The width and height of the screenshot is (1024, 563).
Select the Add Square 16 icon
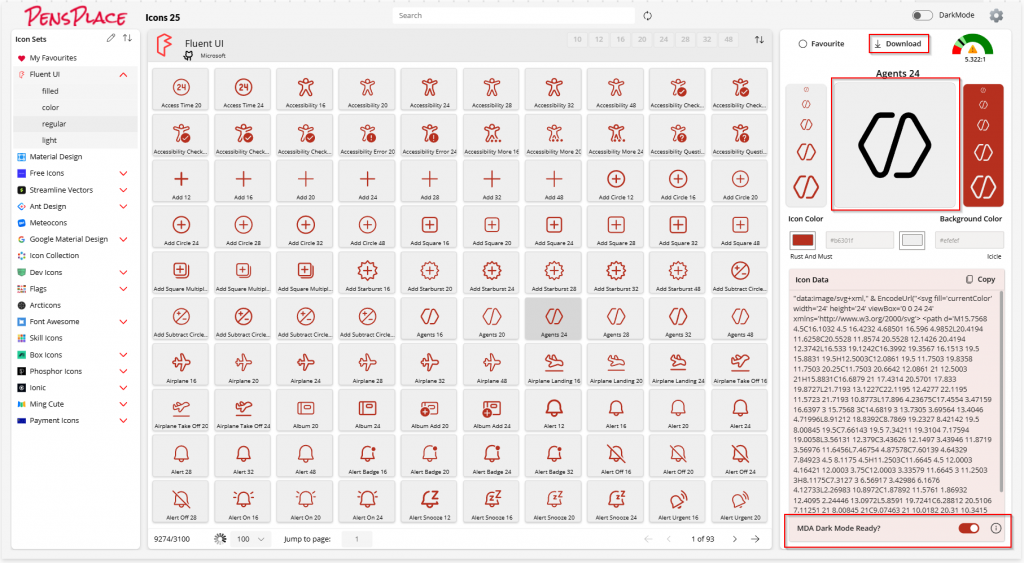(429, 227)
